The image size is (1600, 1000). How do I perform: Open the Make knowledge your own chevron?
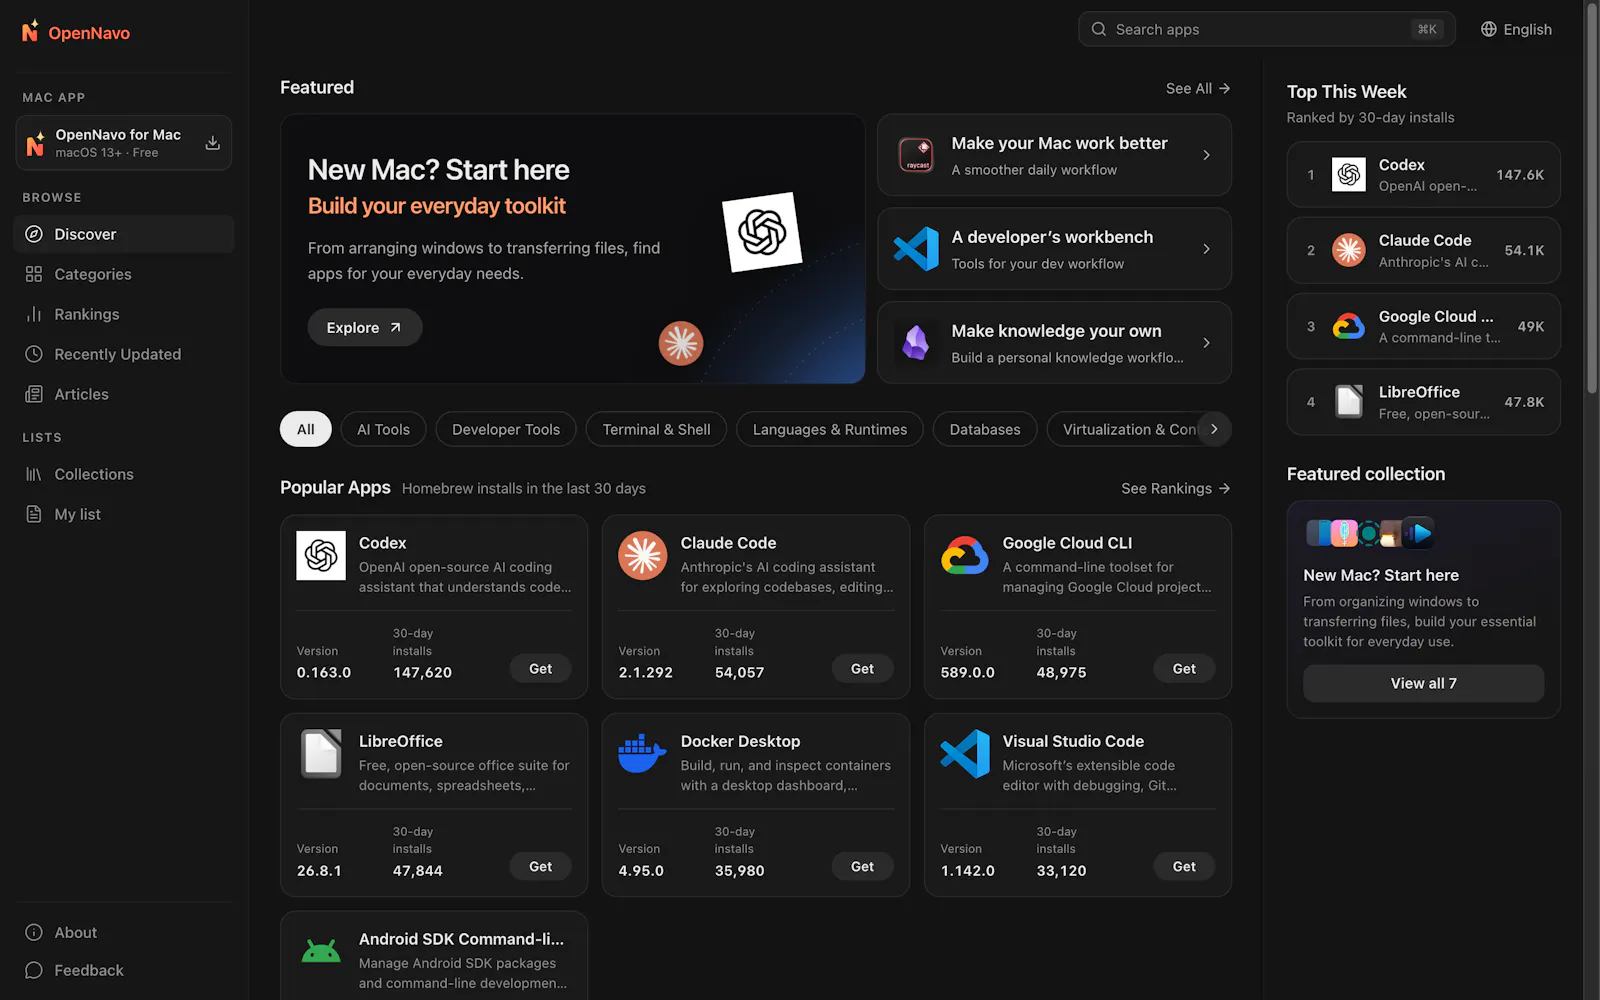(x=1206, y=343)
